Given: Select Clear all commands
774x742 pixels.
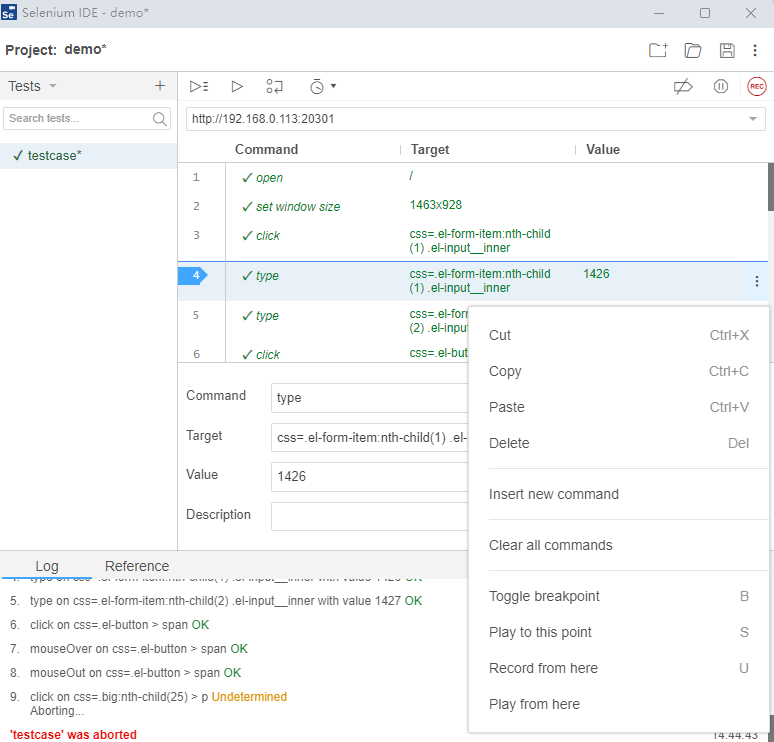Looking at the screenshot, I should (619, 545).
